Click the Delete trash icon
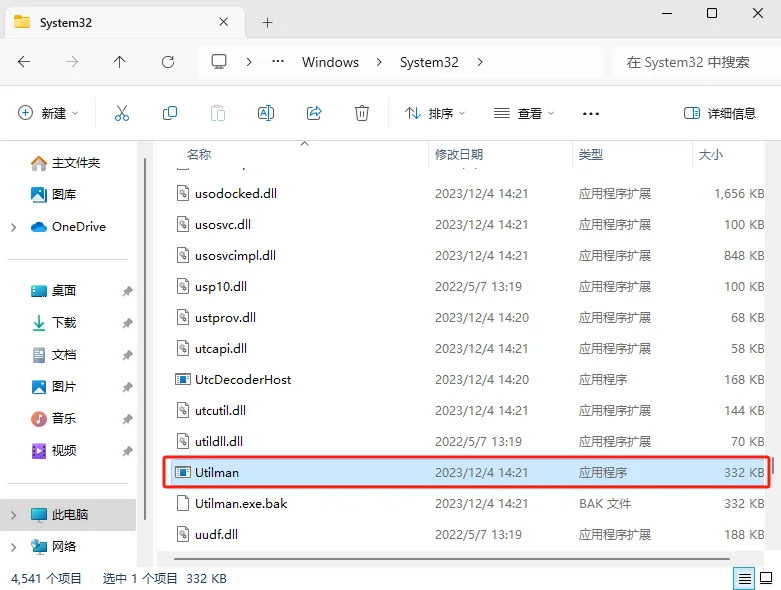This screenshot has height=590, width=781. point(362,113)
